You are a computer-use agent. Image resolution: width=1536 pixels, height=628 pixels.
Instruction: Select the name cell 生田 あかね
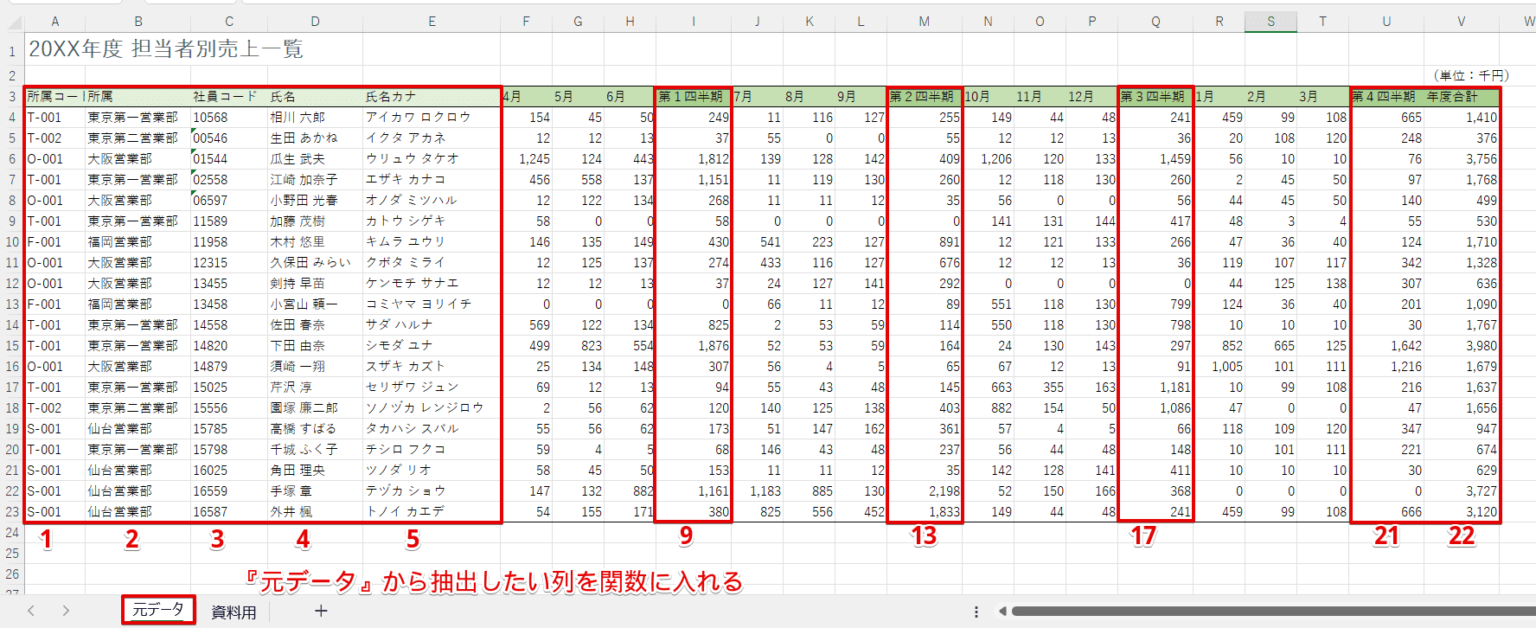tap(316, 138)
